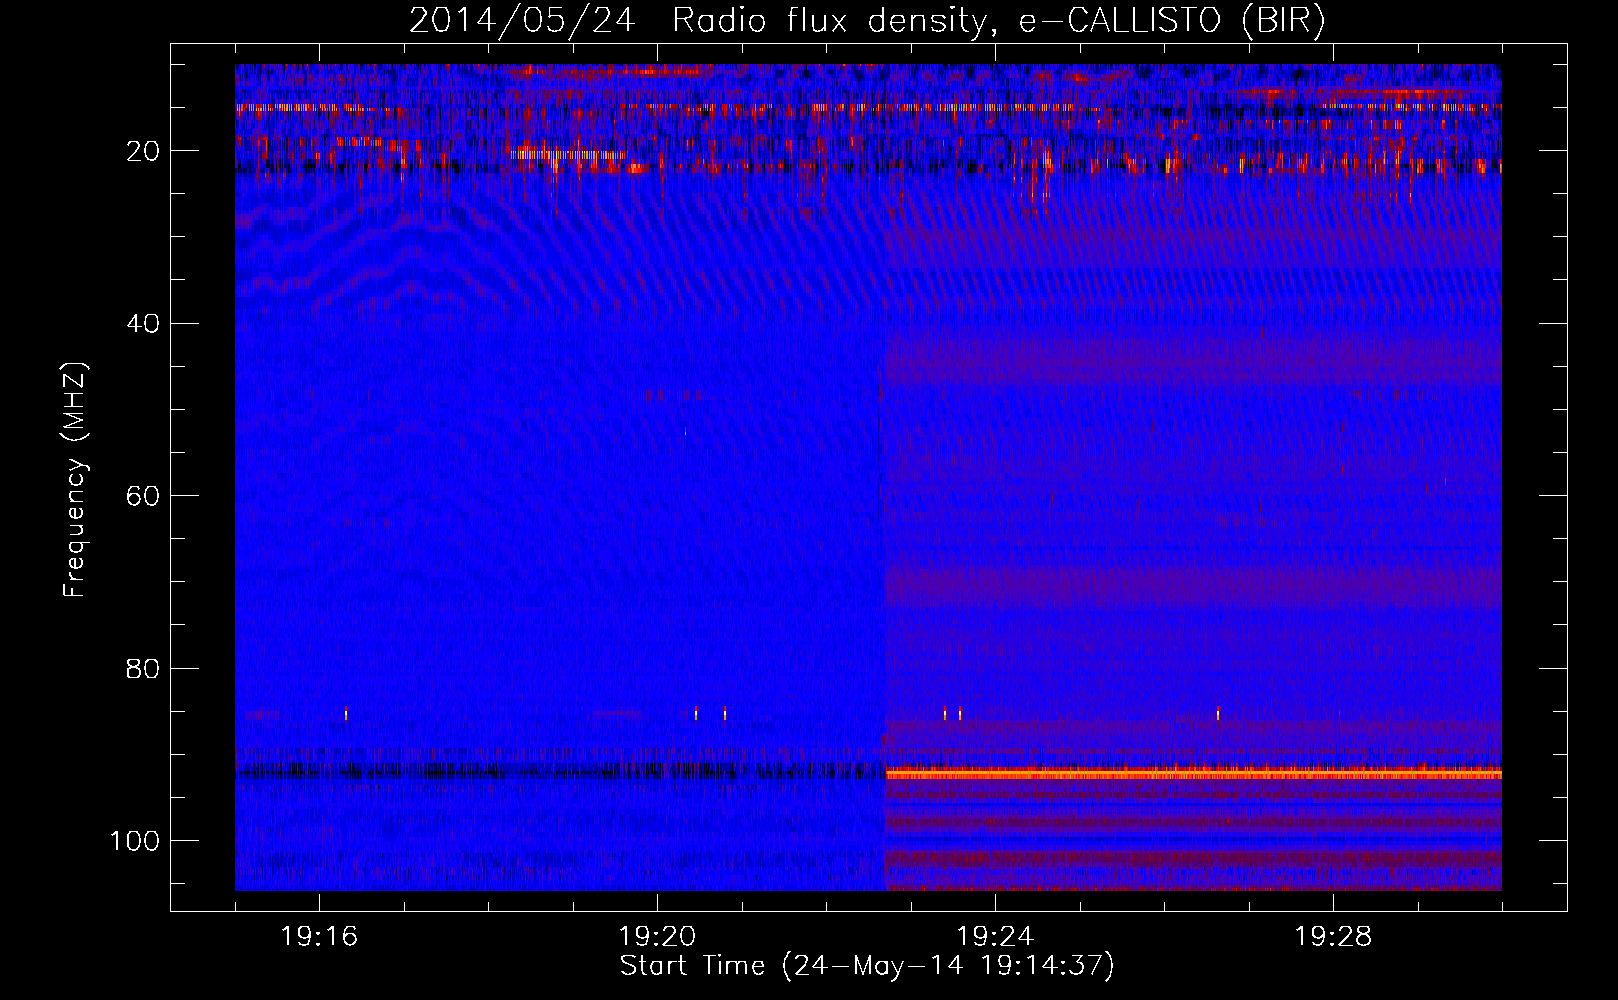The width and height of the screenshot is (1618, 1000).
Task: Click the bright orange emission band near 92 MHz
Action: 1194,773
